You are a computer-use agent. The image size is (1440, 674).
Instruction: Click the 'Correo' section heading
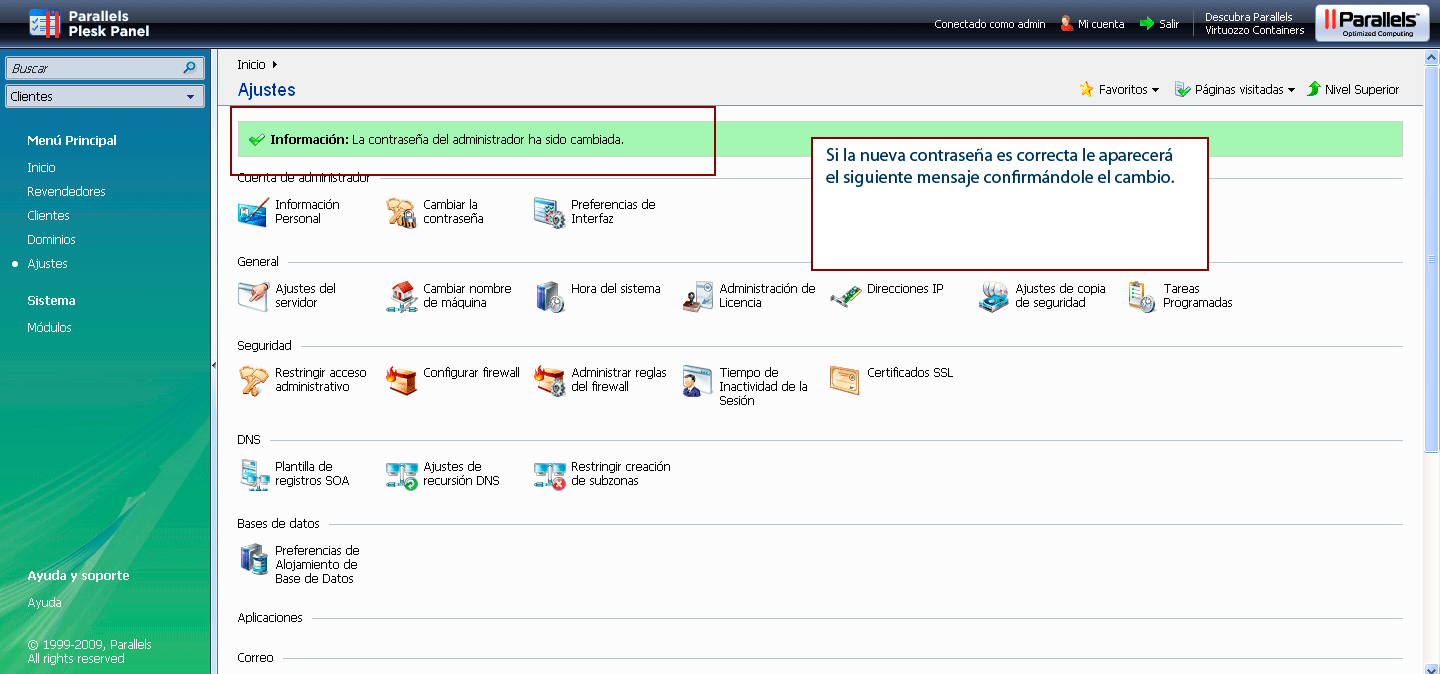coord(255,658)
